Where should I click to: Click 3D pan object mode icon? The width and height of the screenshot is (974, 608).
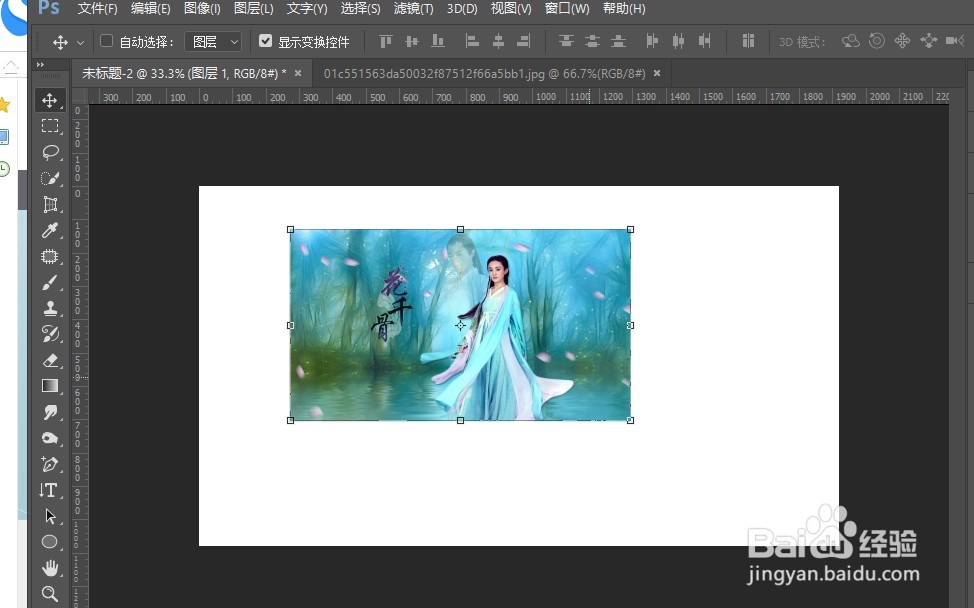(903, 41)
